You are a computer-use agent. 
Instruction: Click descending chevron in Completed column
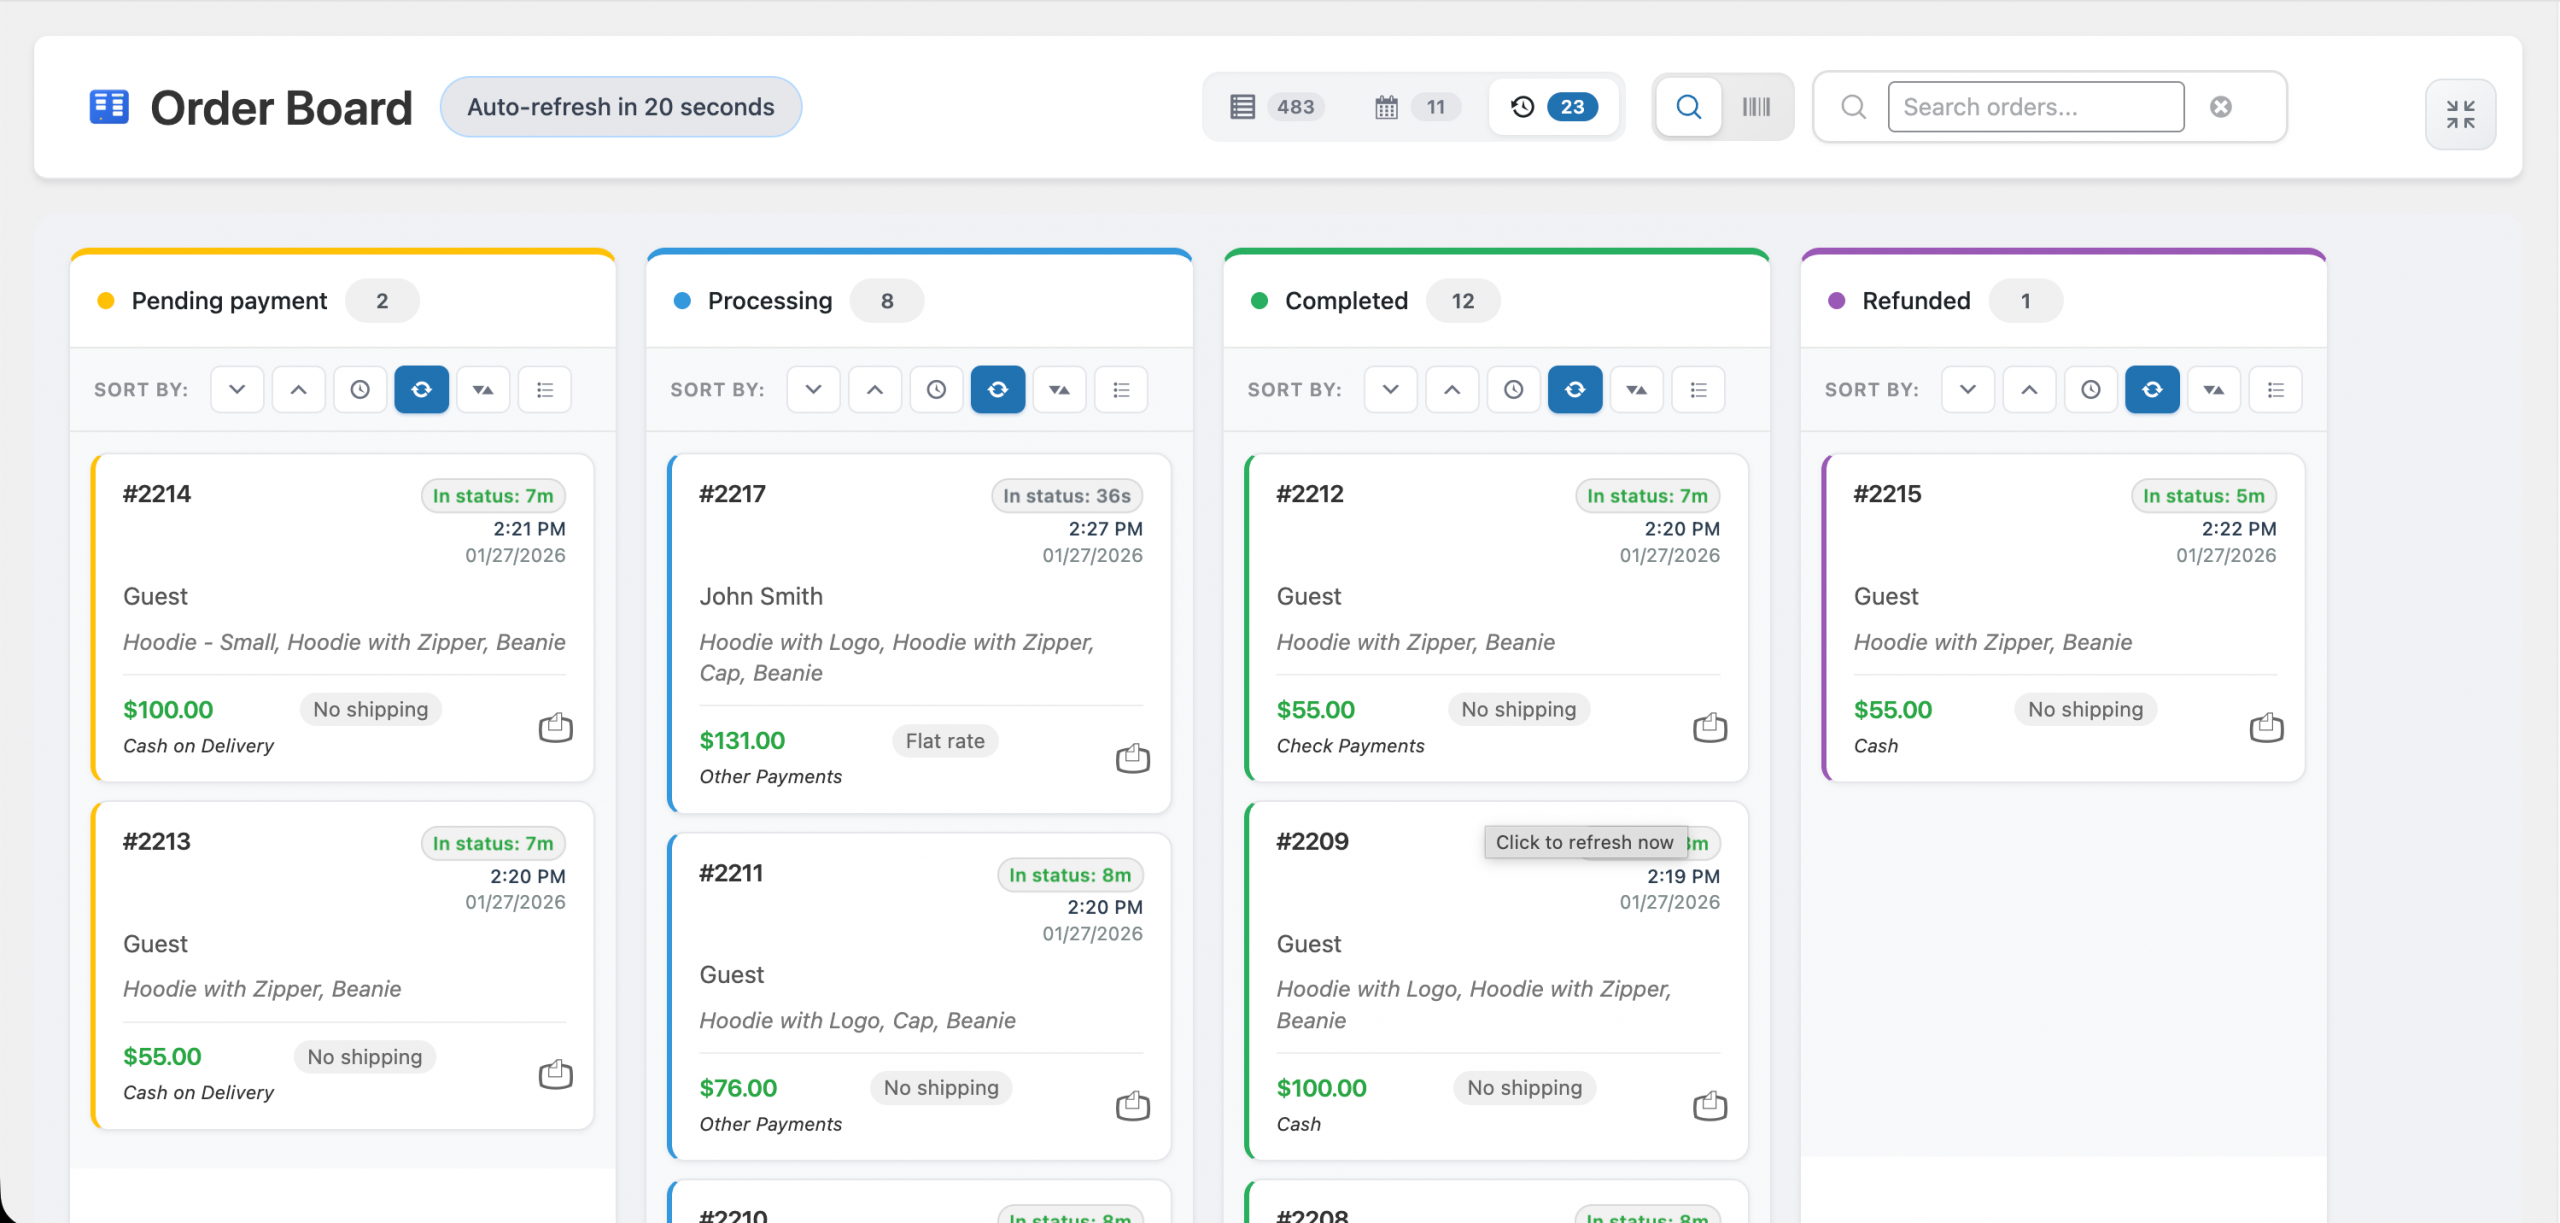1390,390
